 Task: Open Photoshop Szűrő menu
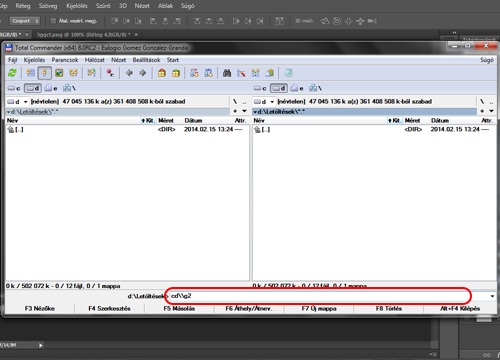click(x=103, y=6)
